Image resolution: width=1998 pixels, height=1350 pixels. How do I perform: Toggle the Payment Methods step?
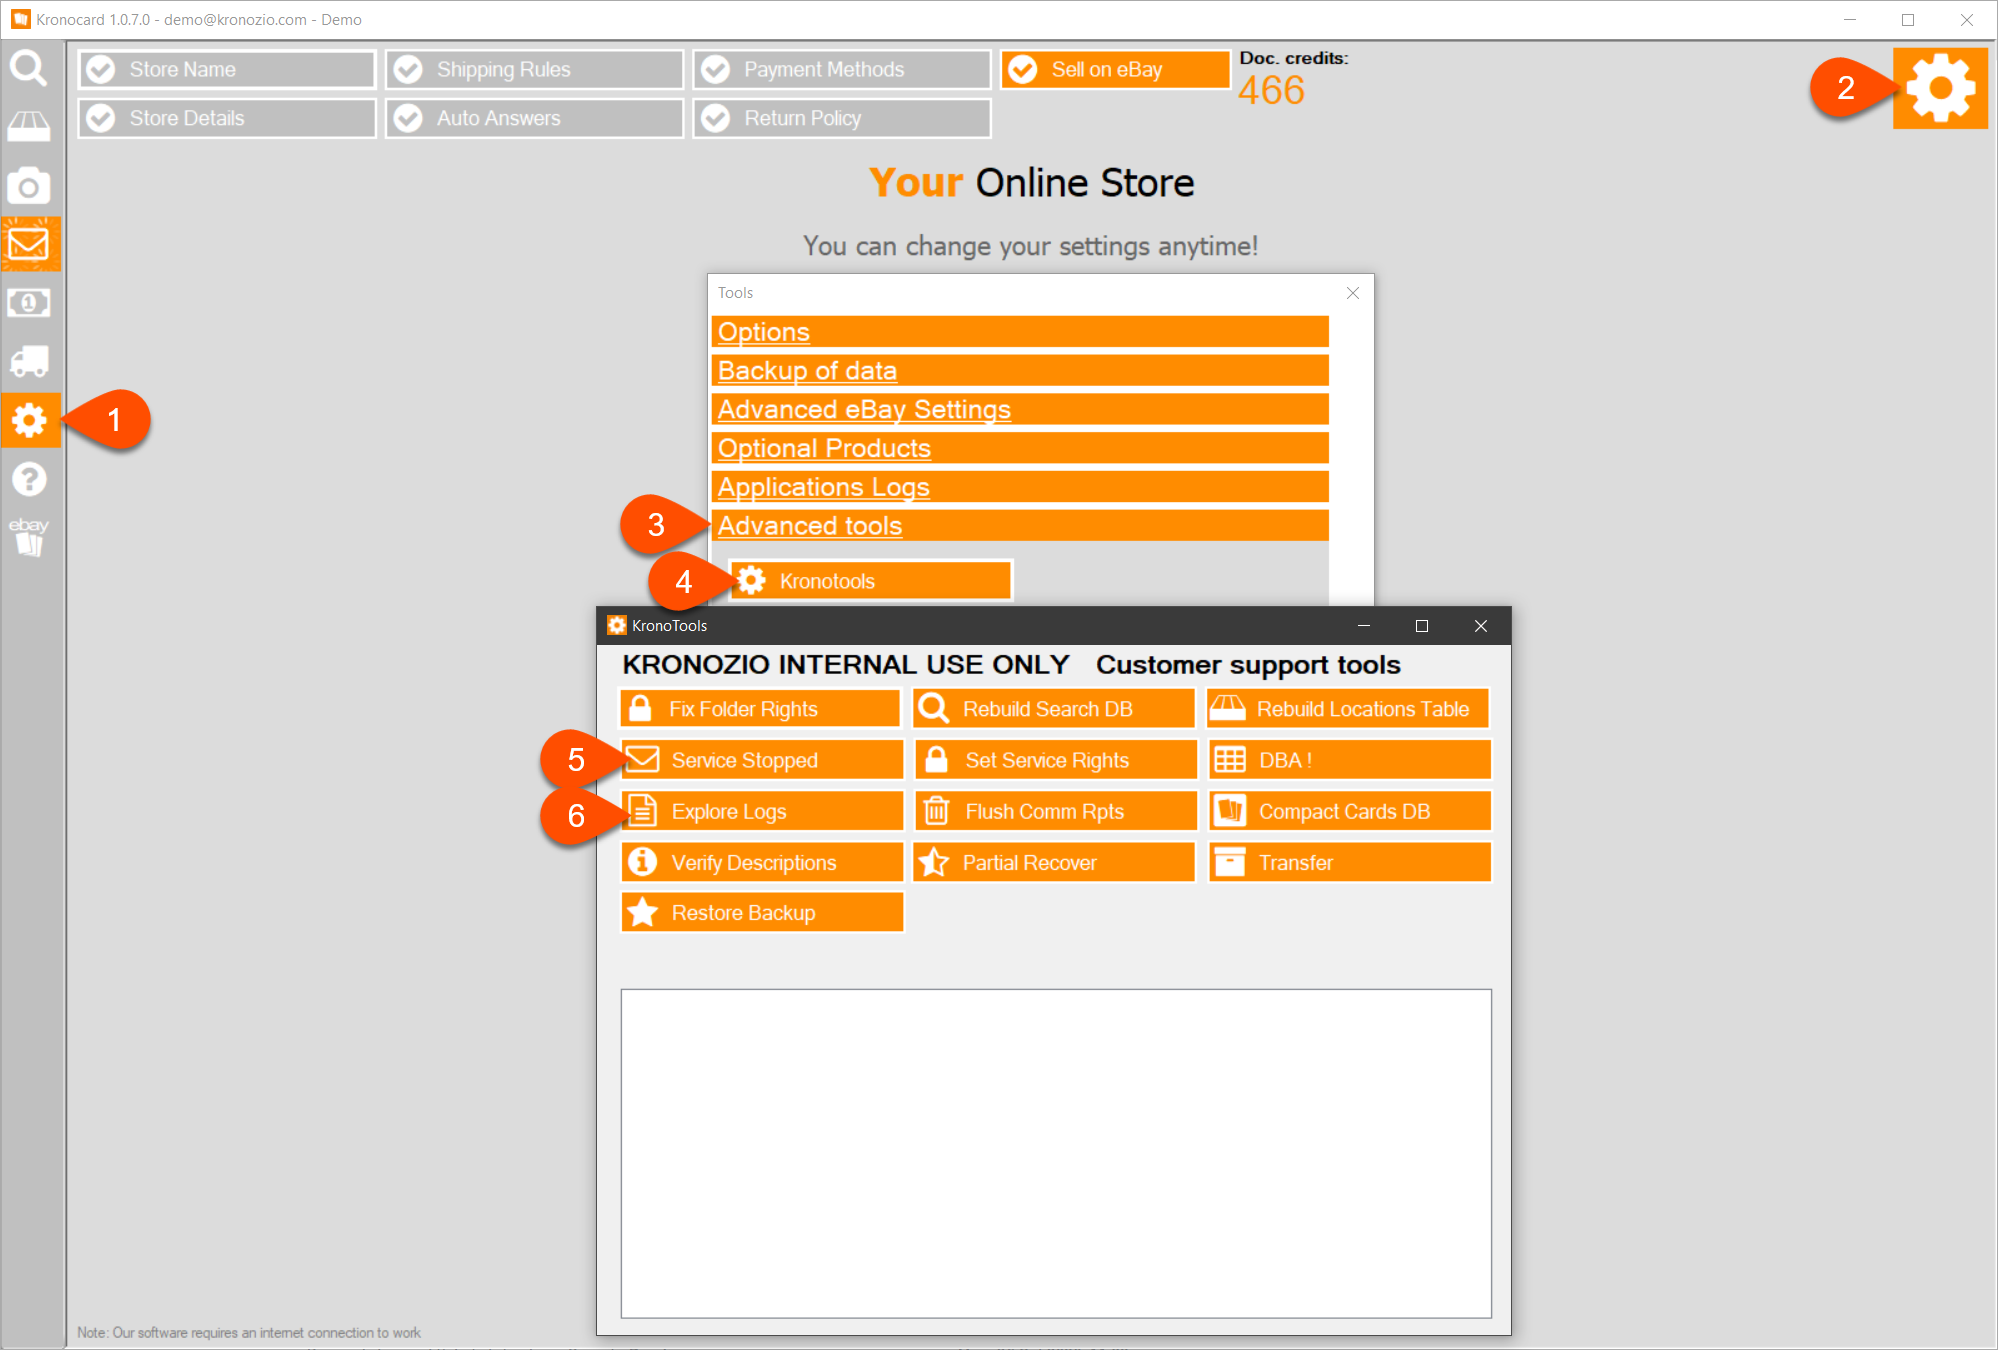(842, 69)
